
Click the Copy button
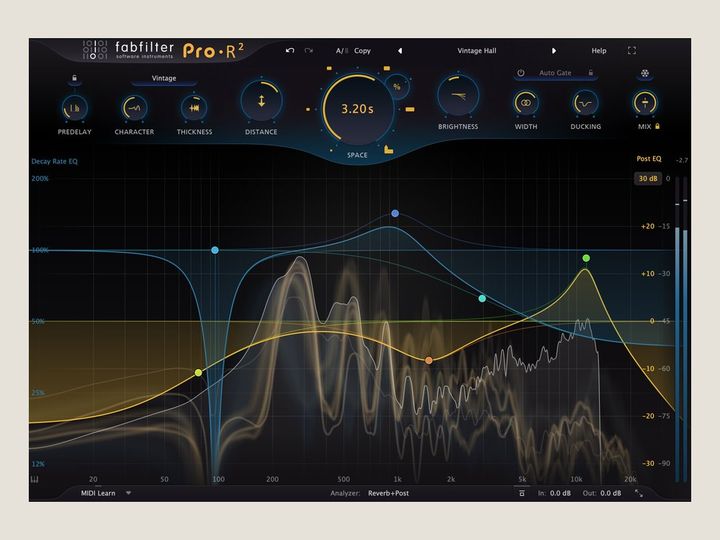(362, 51)
